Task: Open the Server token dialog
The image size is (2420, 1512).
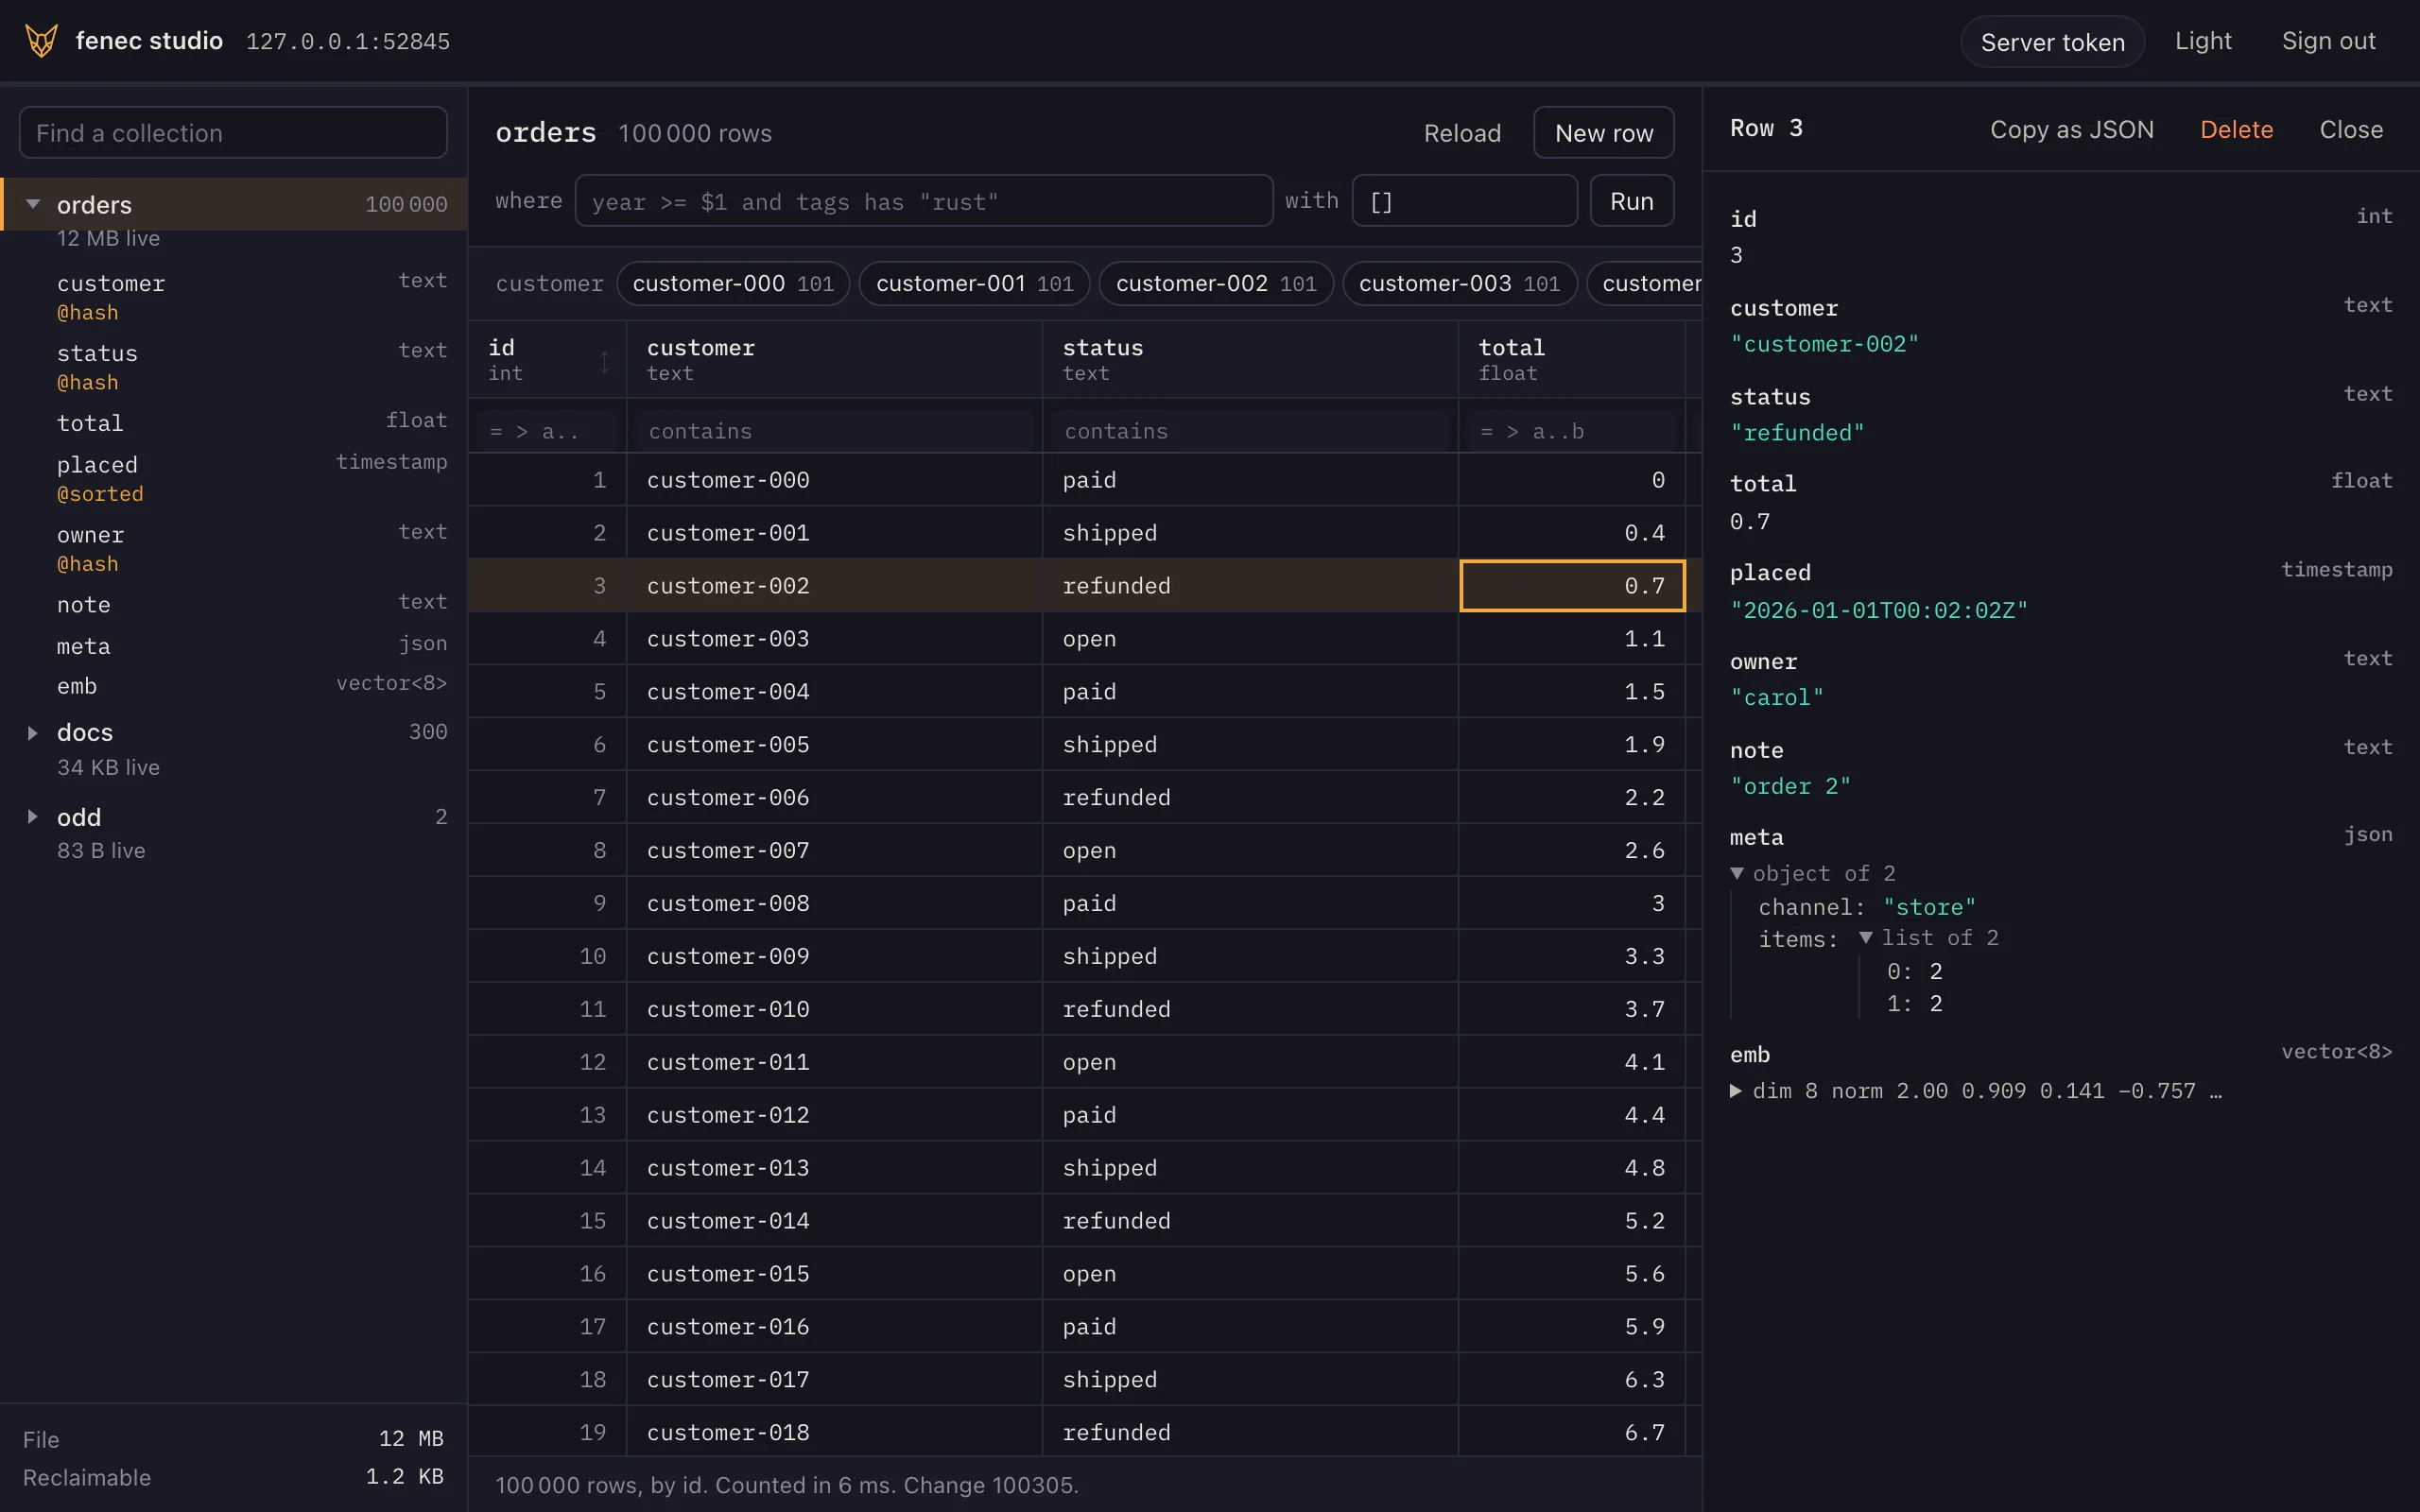Action: click(2052, 42)
